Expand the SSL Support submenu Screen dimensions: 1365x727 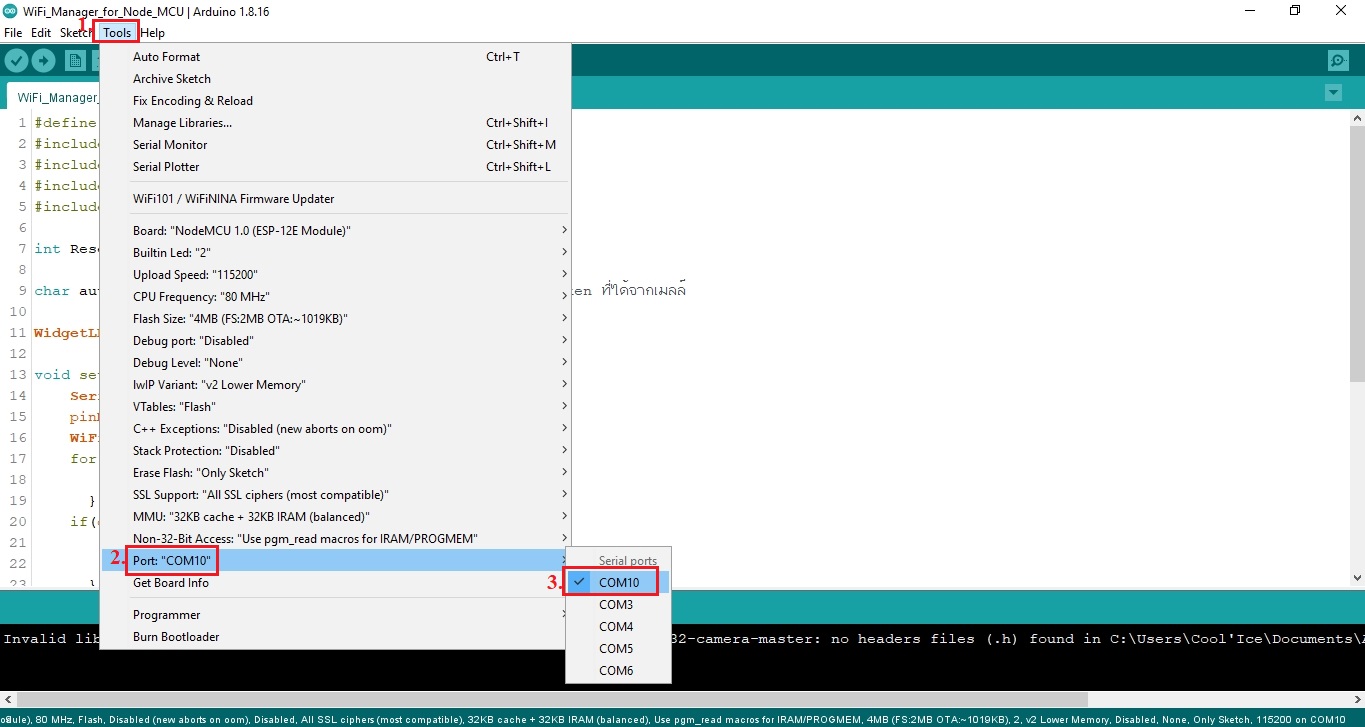coord(335,495)
